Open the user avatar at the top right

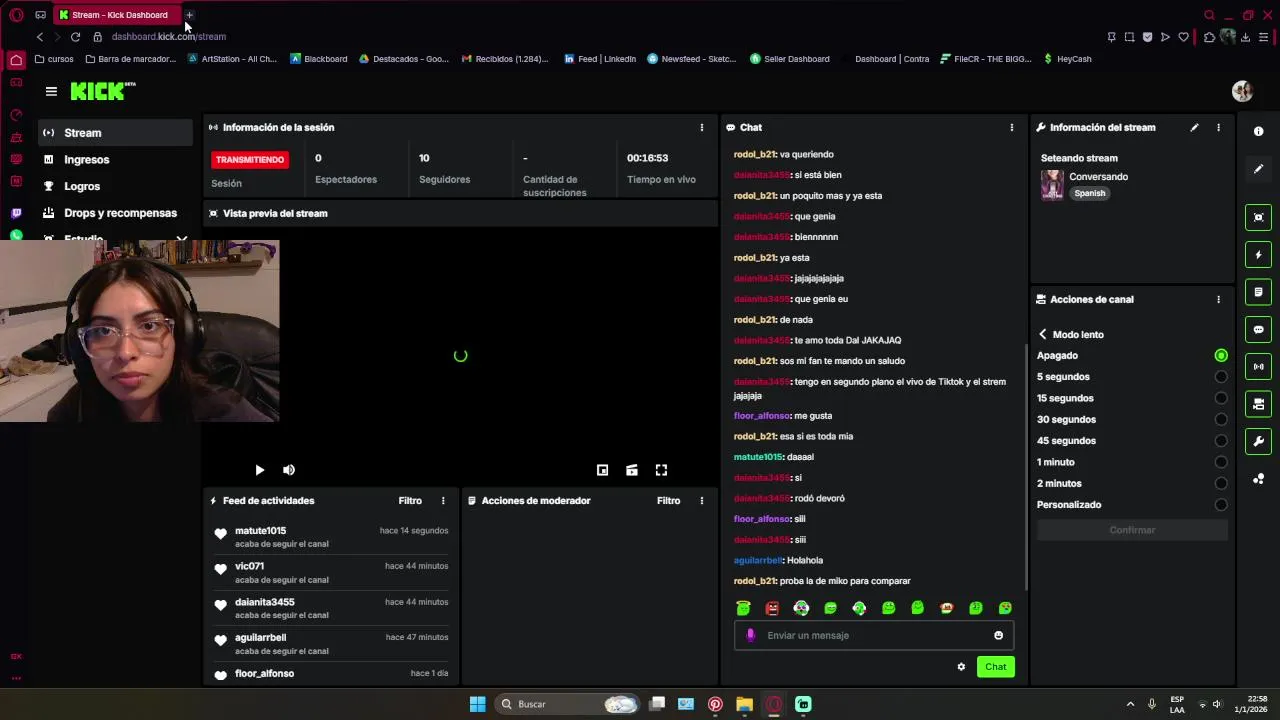tap(1242, 91)
